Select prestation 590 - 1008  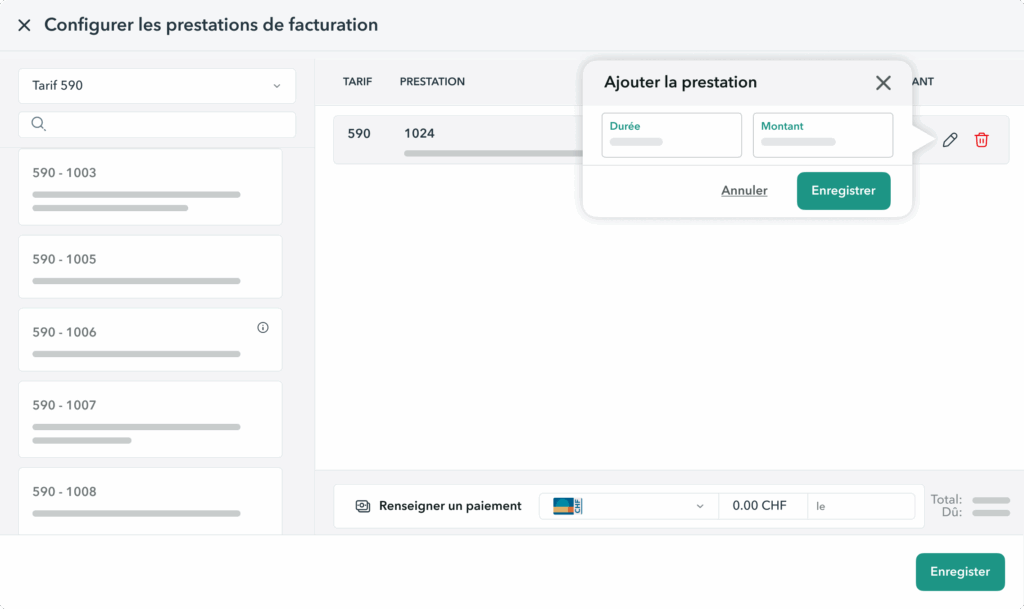pos(150,501)
